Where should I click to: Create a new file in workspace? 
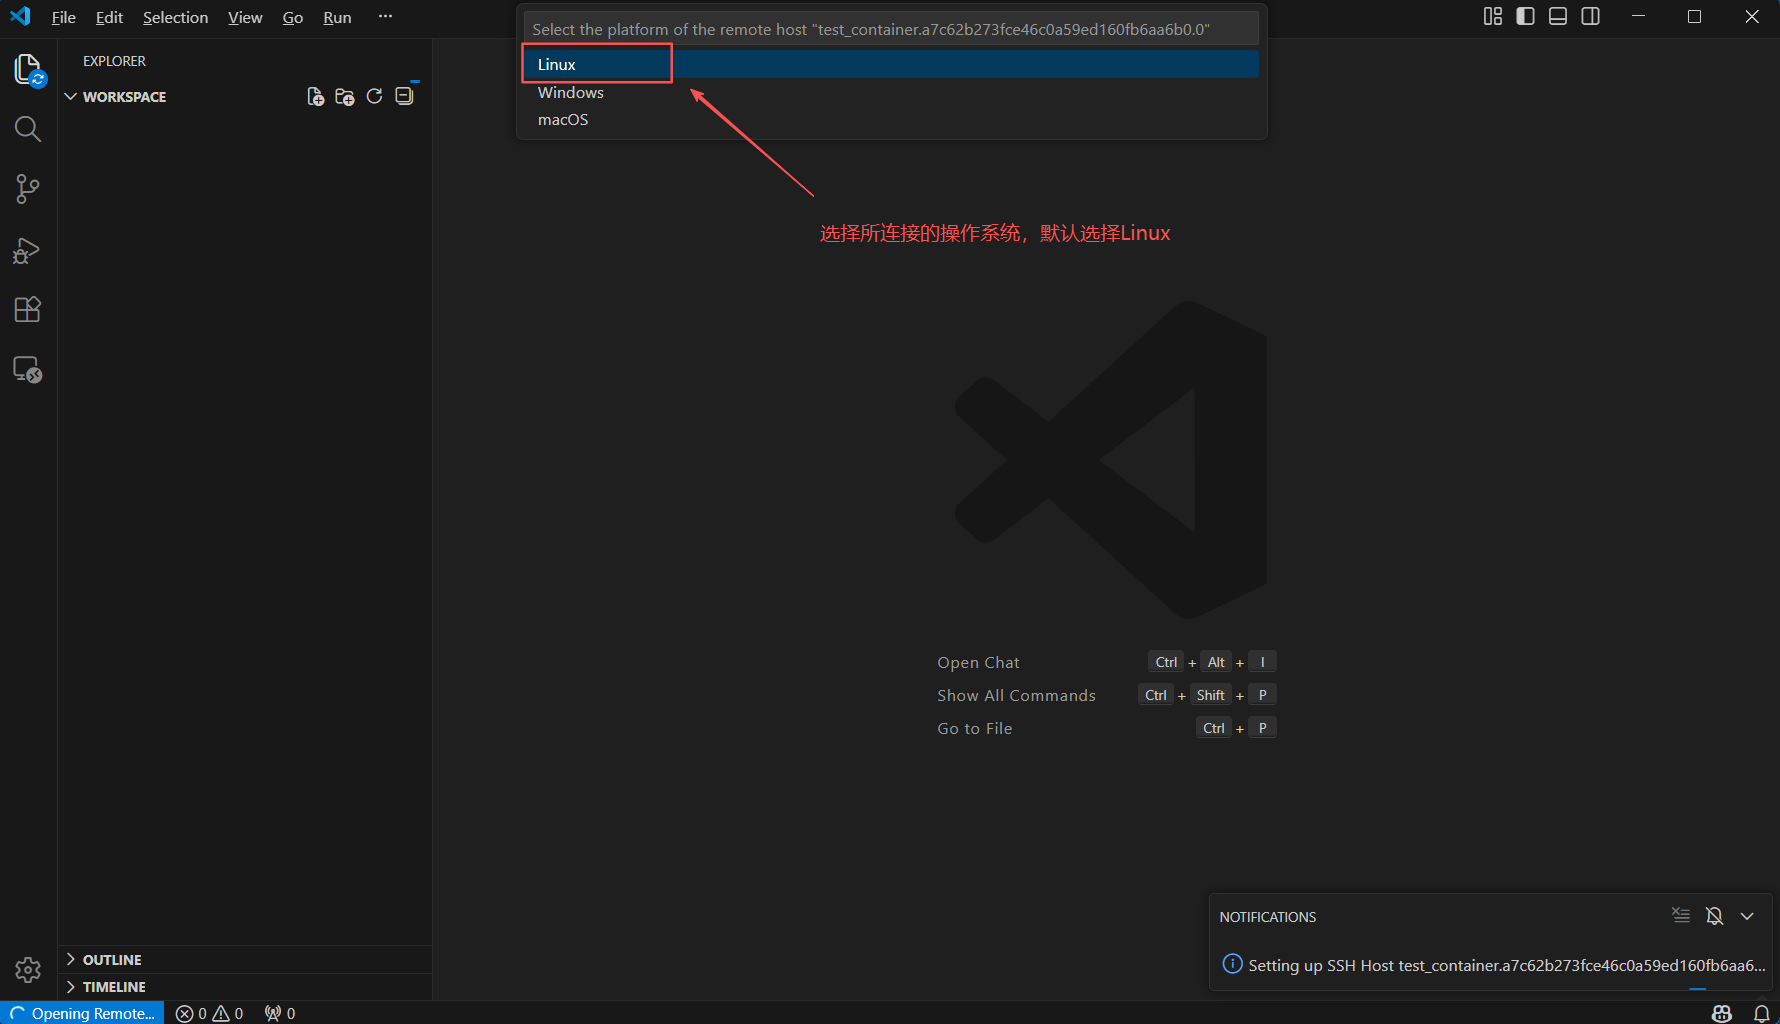316,96
